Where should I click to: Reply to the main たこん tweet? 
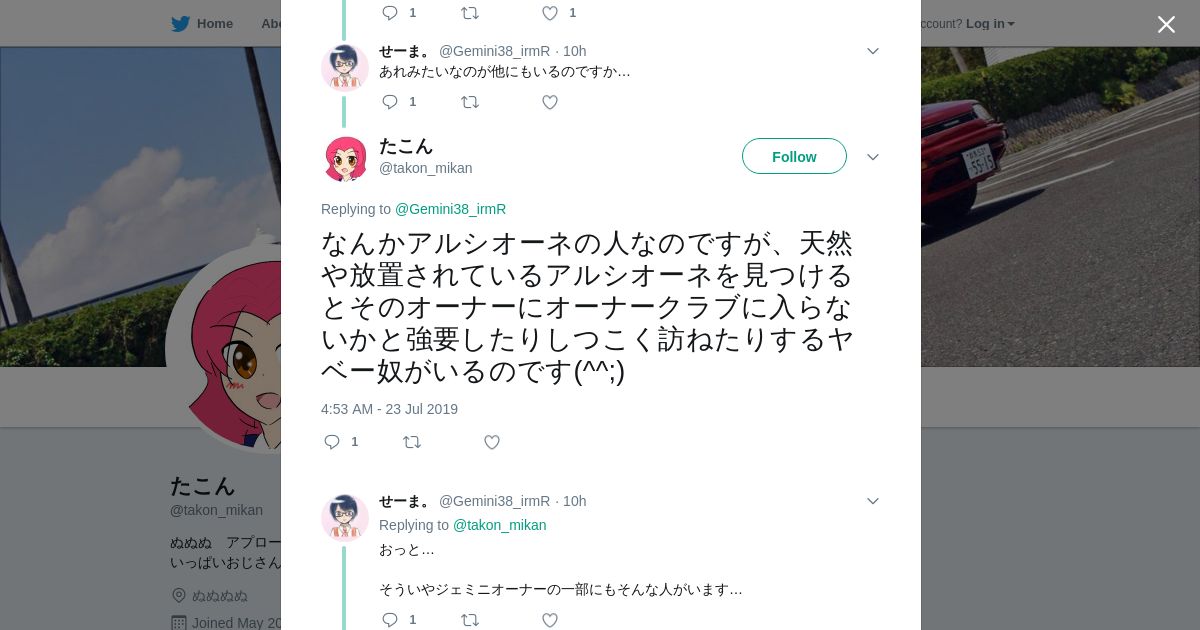click(x=332, y=442)
